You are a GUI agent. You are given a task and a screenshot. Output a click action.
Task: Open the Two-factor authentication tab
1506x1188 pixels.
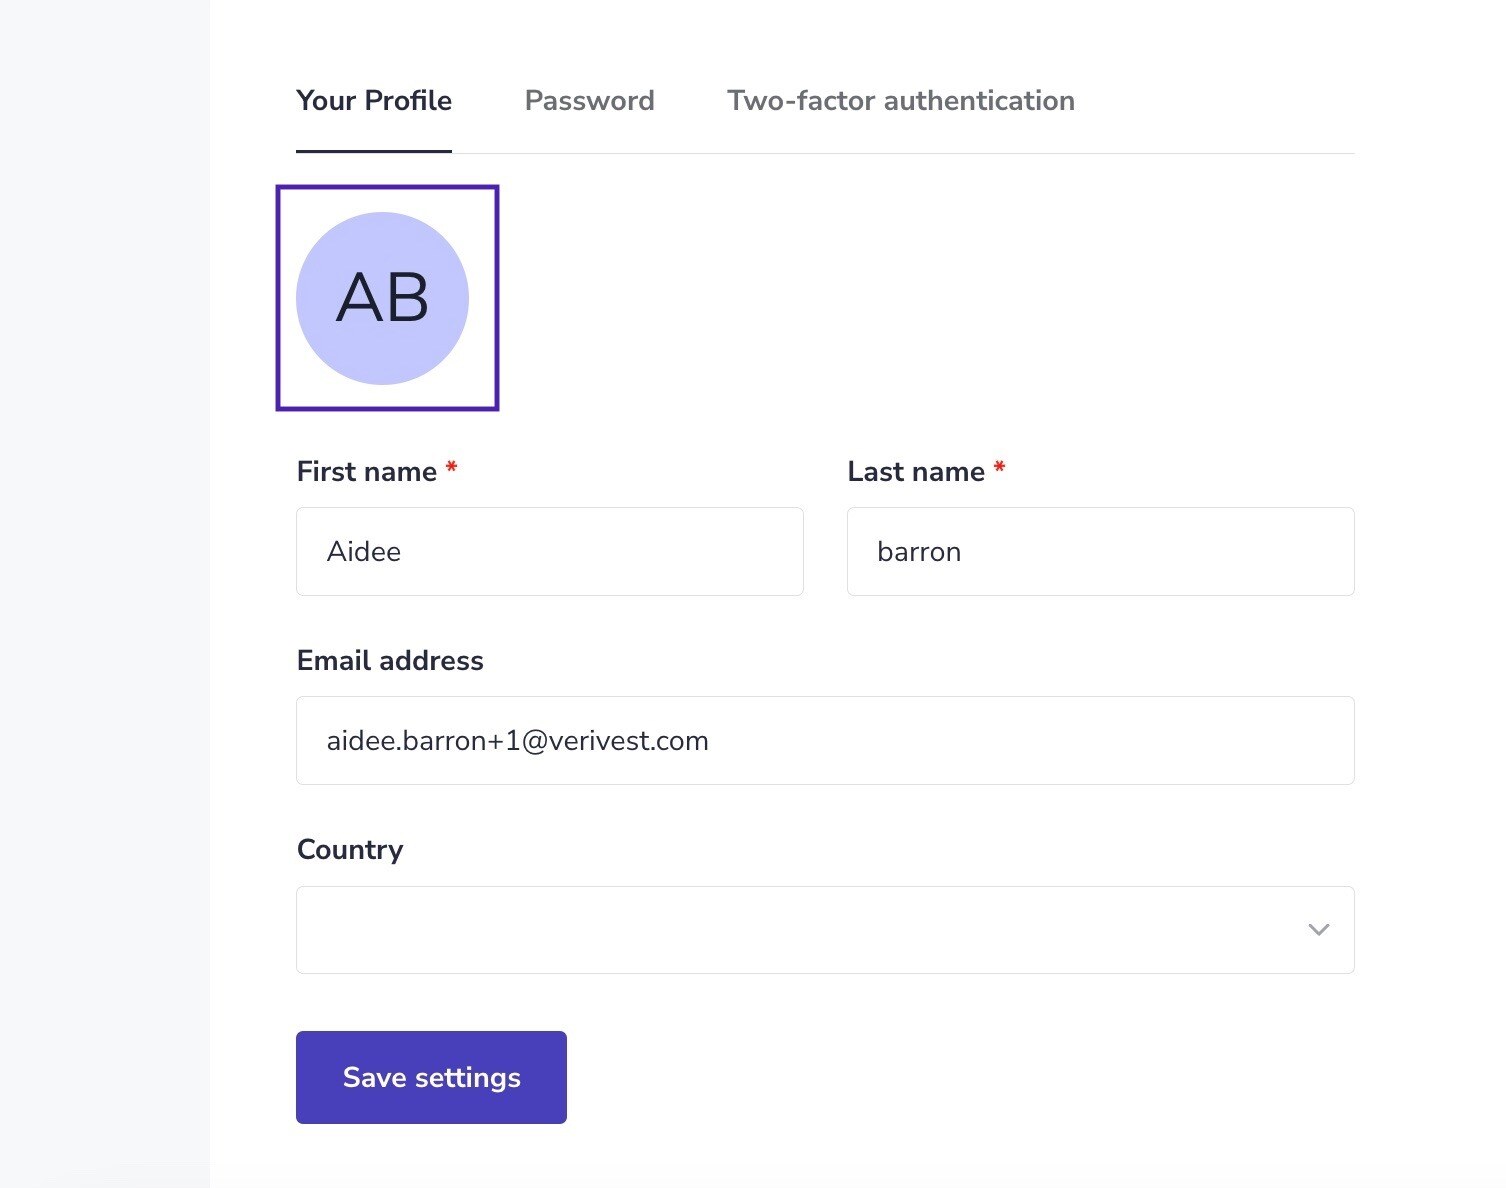tap(900, 101)
